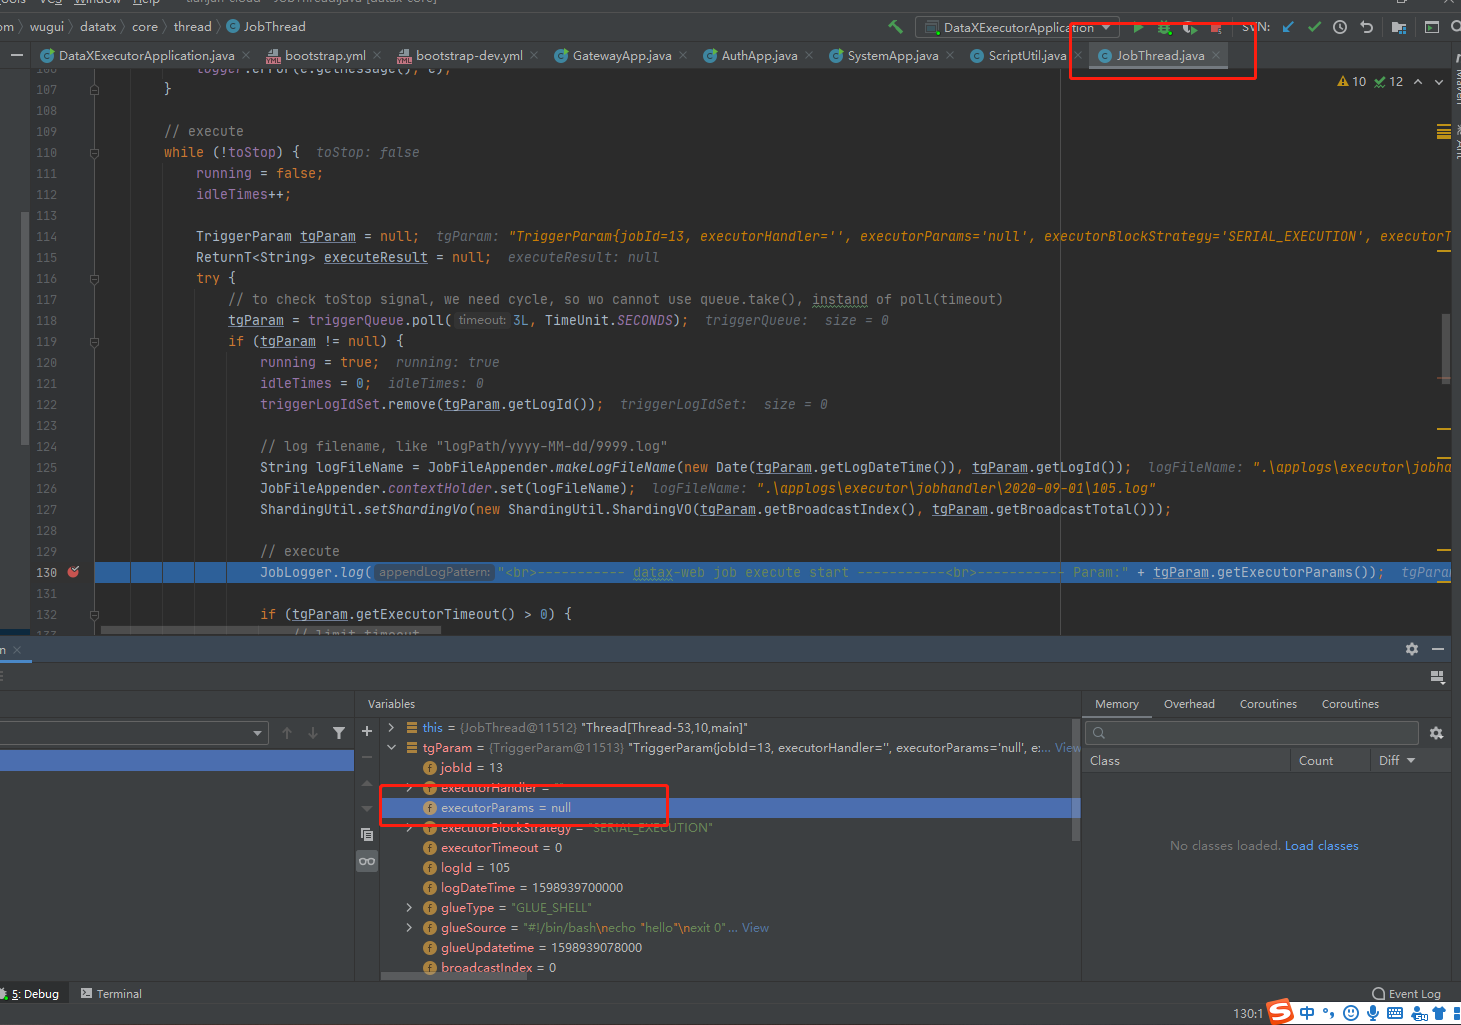
Task: Click the SVN commit green checkmark
Action: pos(1314,27)
